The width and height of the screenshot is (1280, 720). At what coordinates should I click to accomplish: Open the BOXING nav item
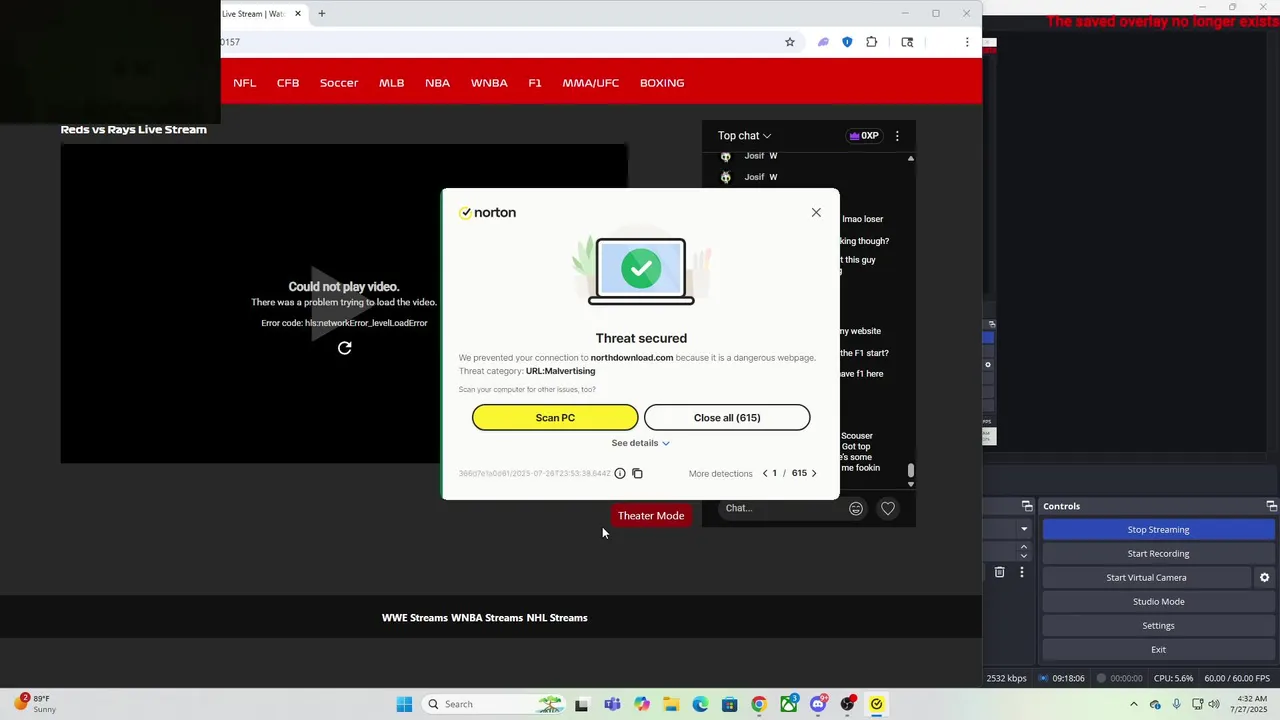click(662, 83)
